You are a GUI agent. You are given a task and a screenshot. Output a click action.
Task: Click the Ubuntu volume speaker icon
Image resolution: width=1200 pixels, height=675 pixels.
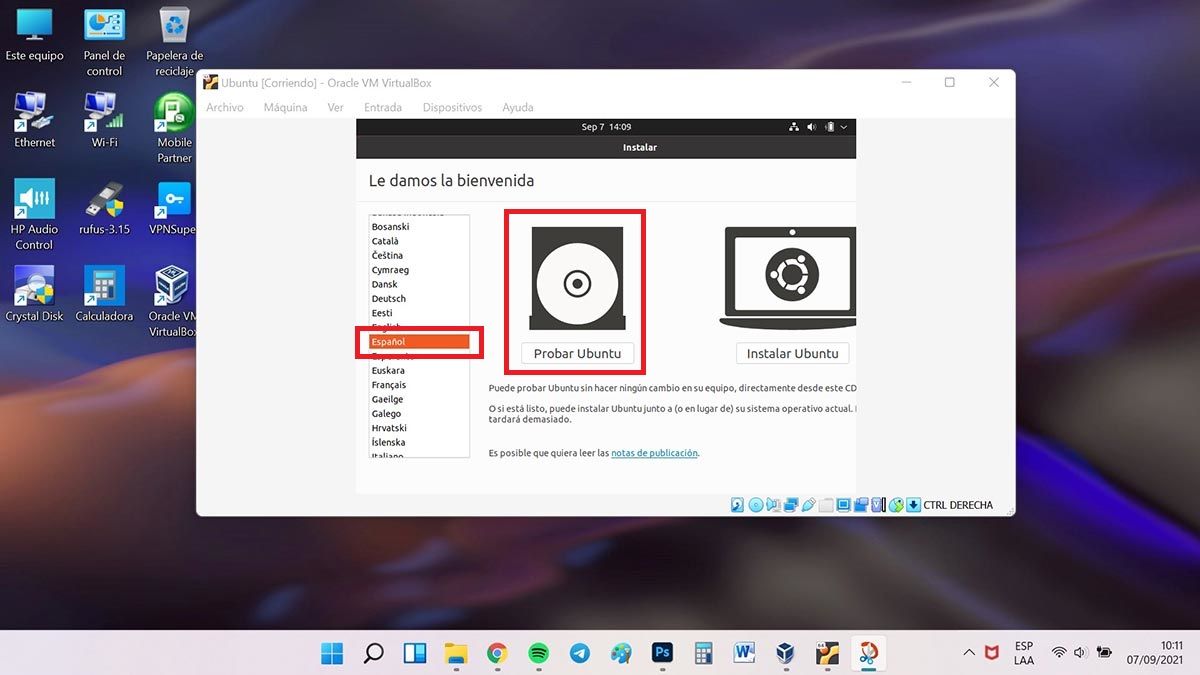[x=811, y=127]
